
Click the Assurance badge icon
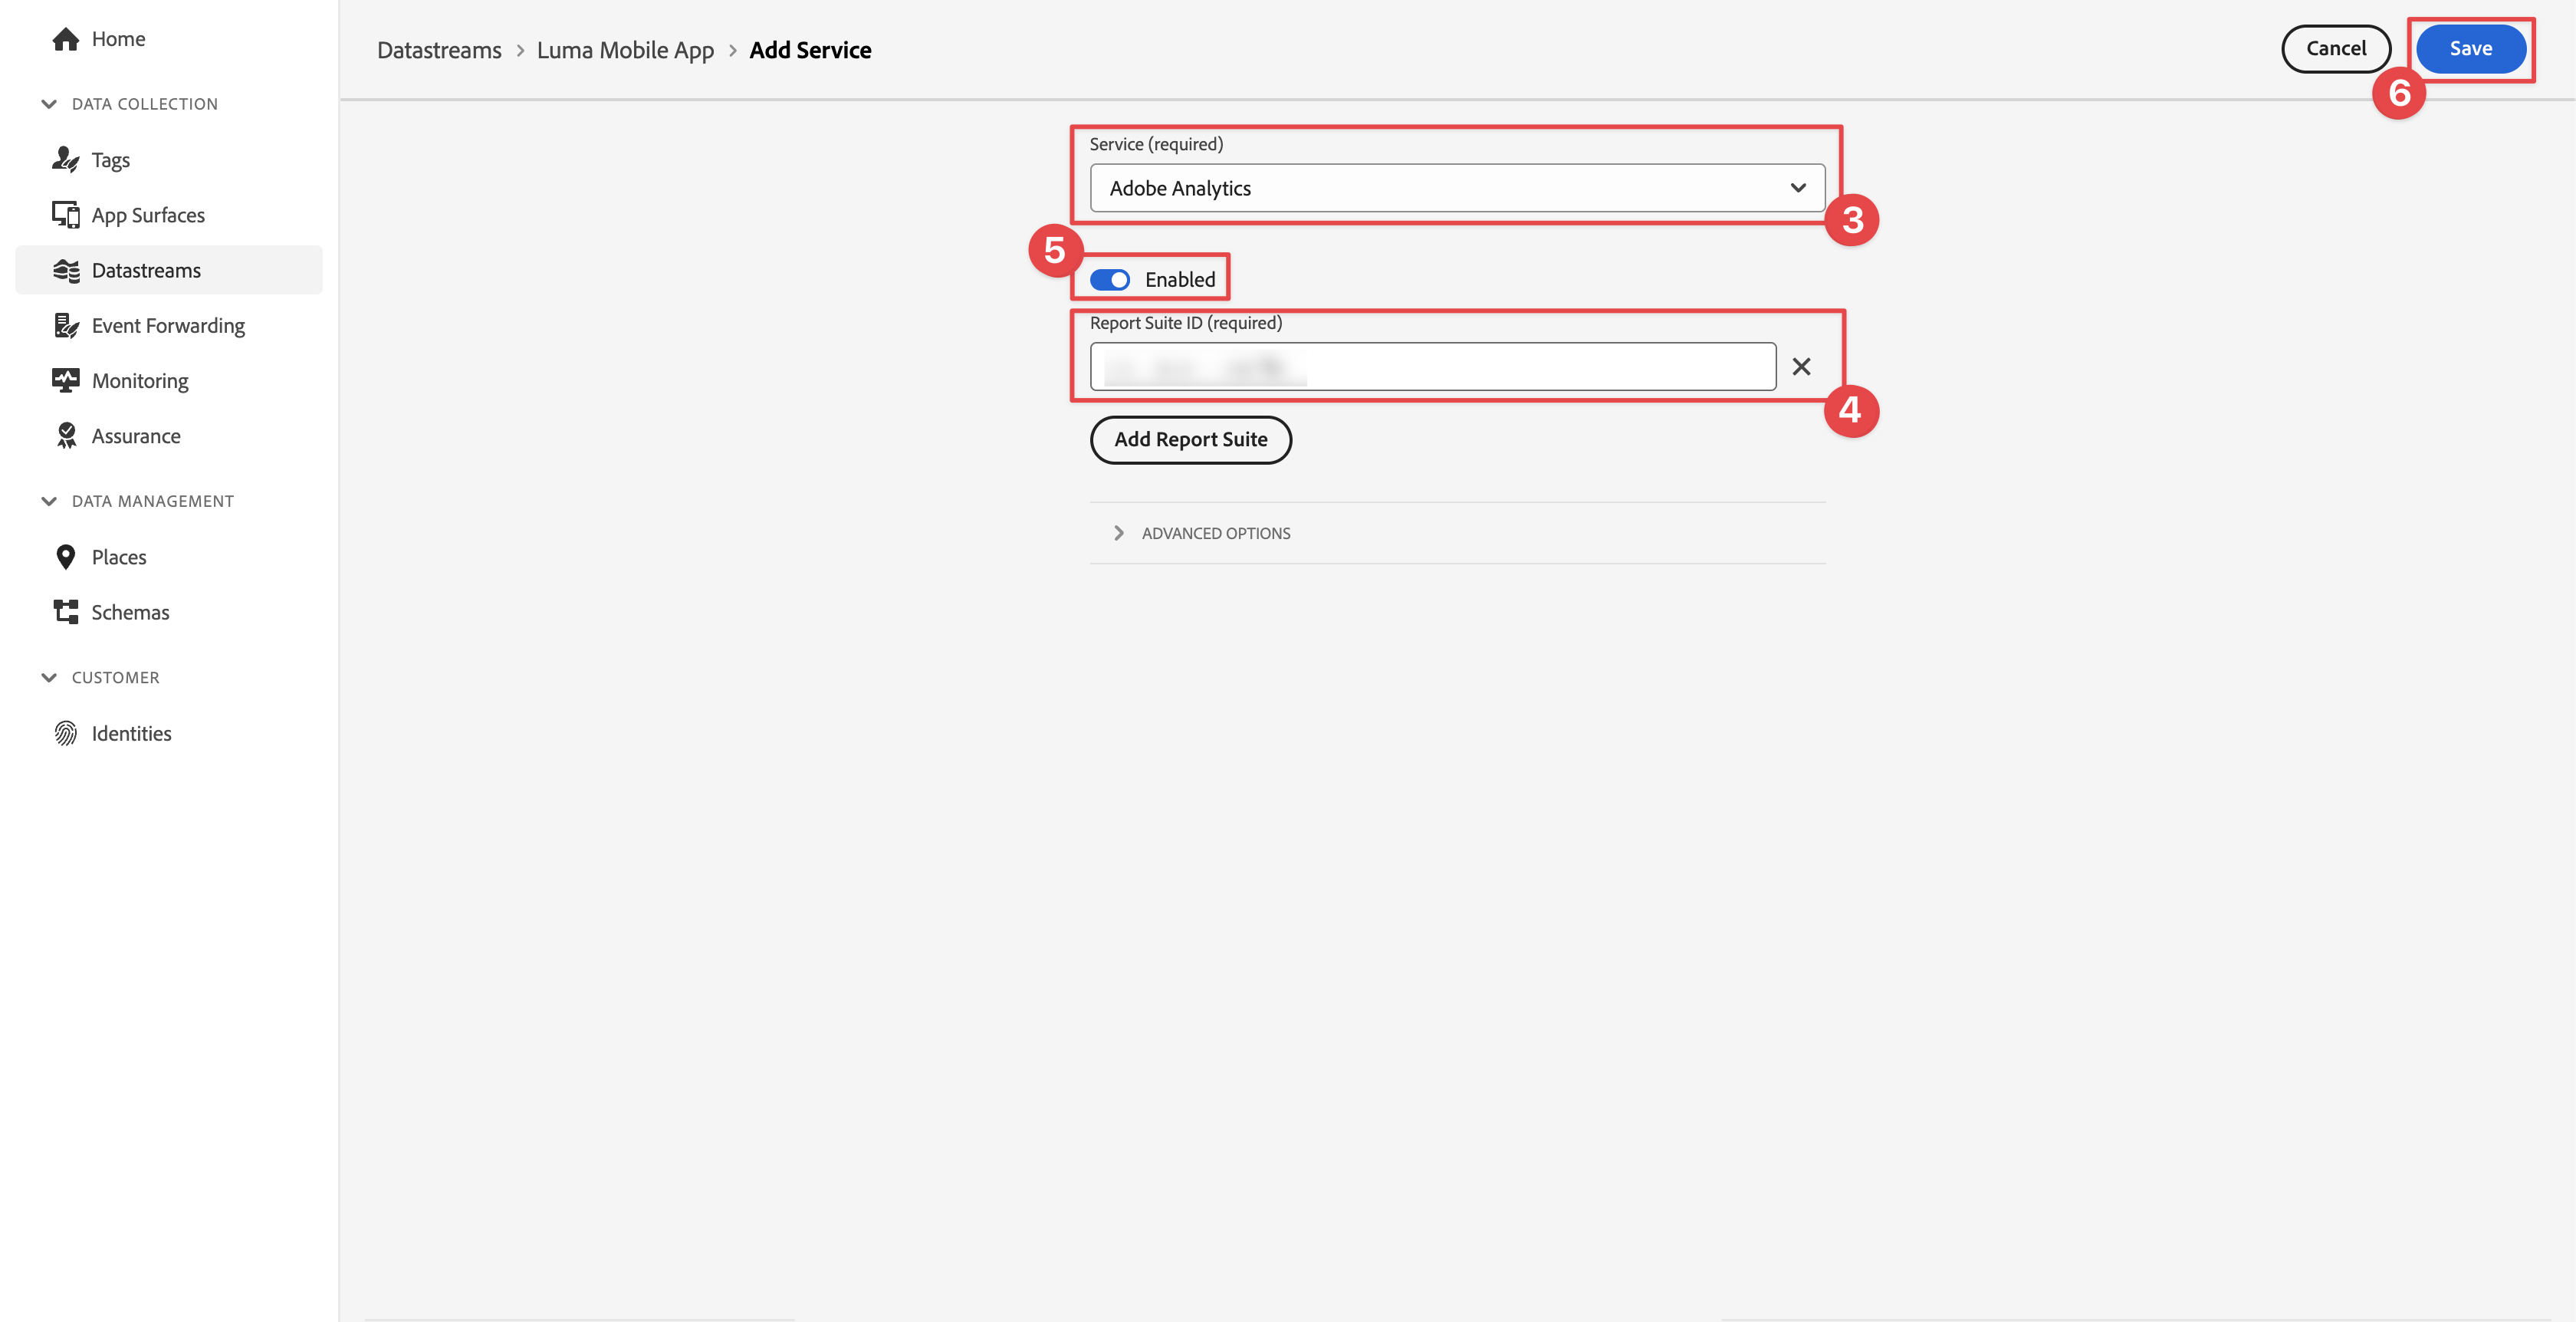(66, 436)
